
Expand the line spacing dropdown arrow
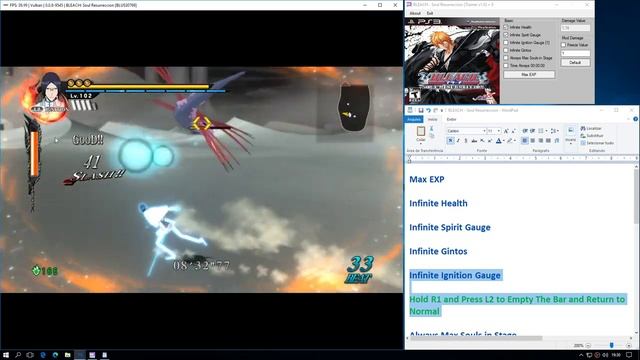(x=558, y=131)
